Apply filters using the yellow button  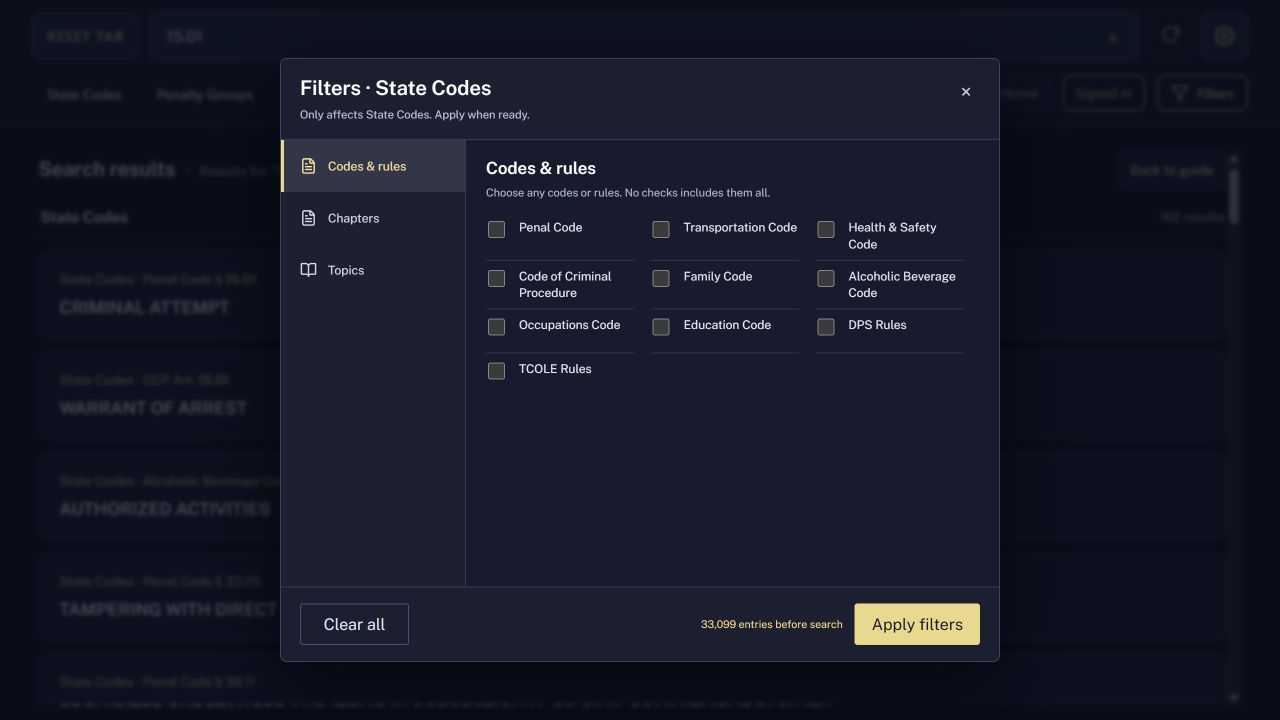pyautogui.click(x=917, y=624)
